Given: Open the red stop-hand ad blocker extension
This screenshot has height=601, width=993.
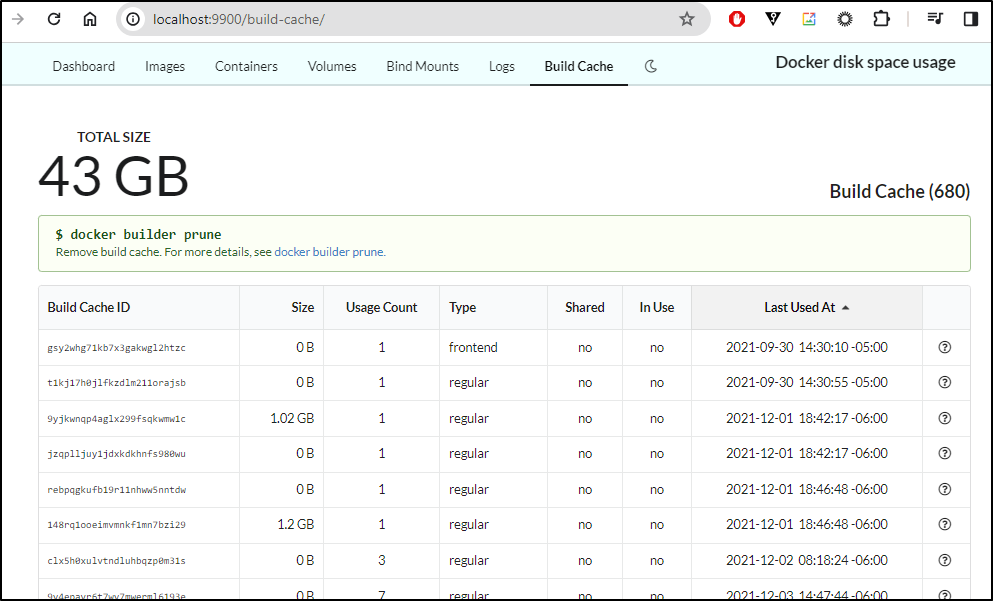Looking at the screenshot, I should coord(737,19).
